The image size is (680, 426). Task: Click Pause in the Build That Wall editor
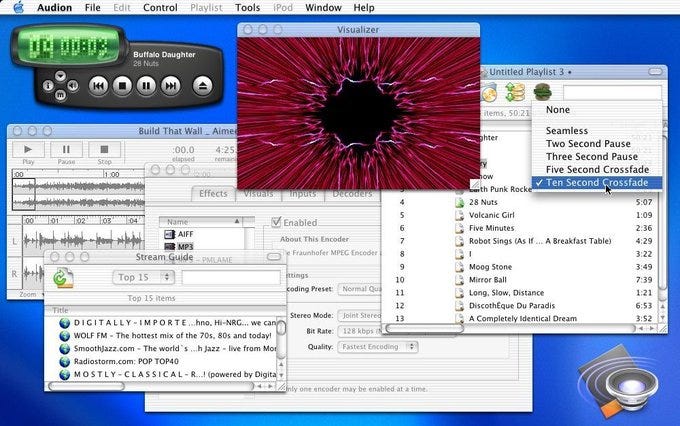(x=66, y=150)
